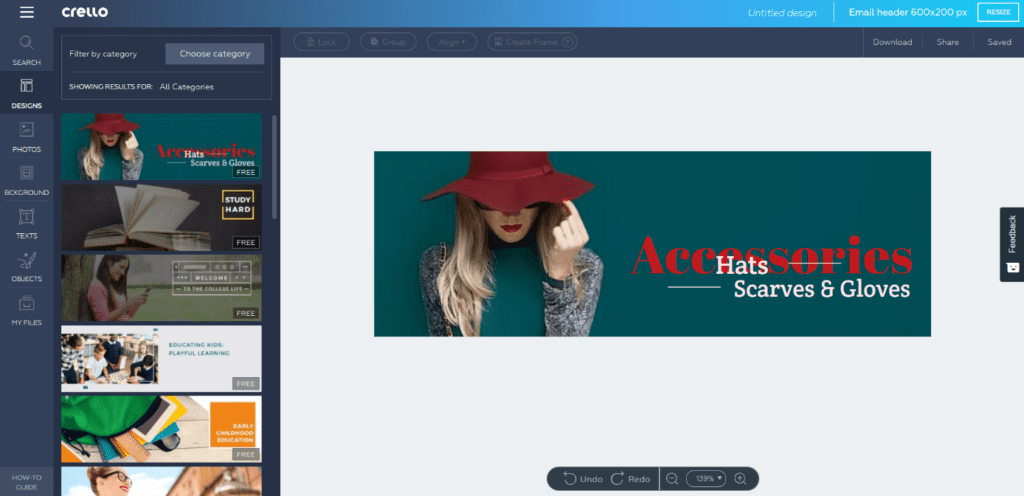Open the 139% zoom level dropdown
Viewport: 1024px width, 496px height.
click(x=707, y=479)
